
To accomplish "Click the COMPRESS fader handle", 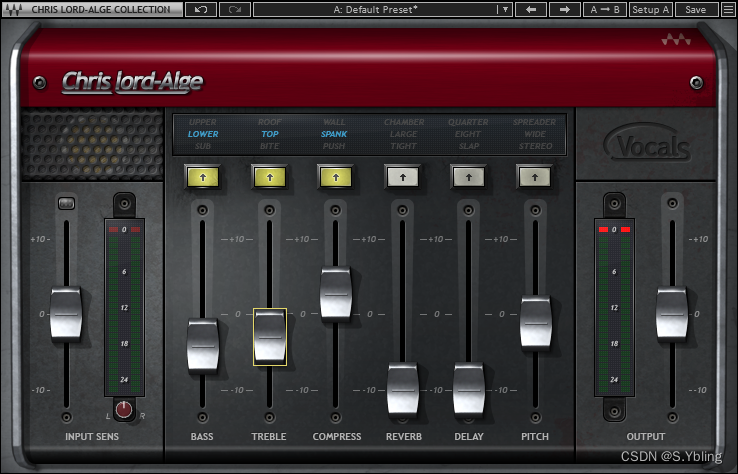I will pos(336,294).
